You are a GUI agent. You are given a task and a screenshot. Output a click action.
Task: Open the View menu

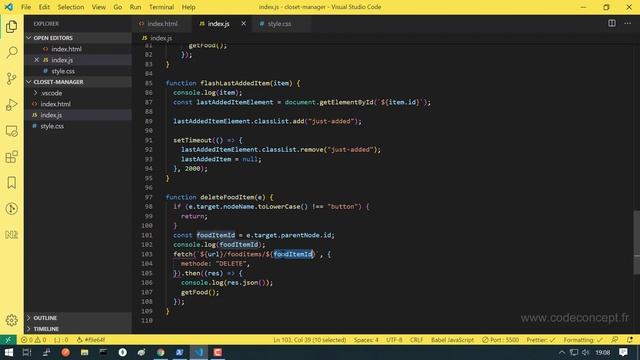tap(98, 7)
